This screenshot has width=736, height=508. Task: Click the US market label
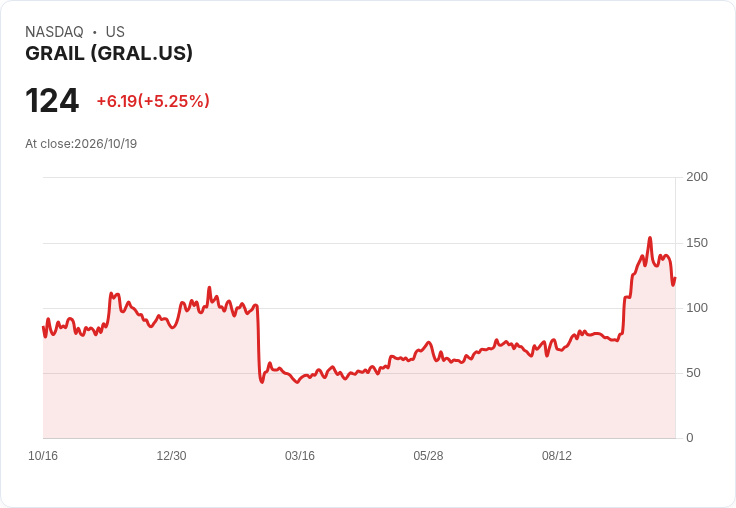115,31
